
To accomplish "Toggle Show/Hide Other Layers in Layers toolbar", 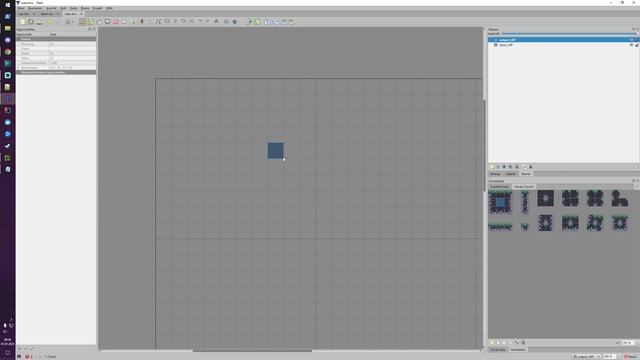I will point(524,167).
